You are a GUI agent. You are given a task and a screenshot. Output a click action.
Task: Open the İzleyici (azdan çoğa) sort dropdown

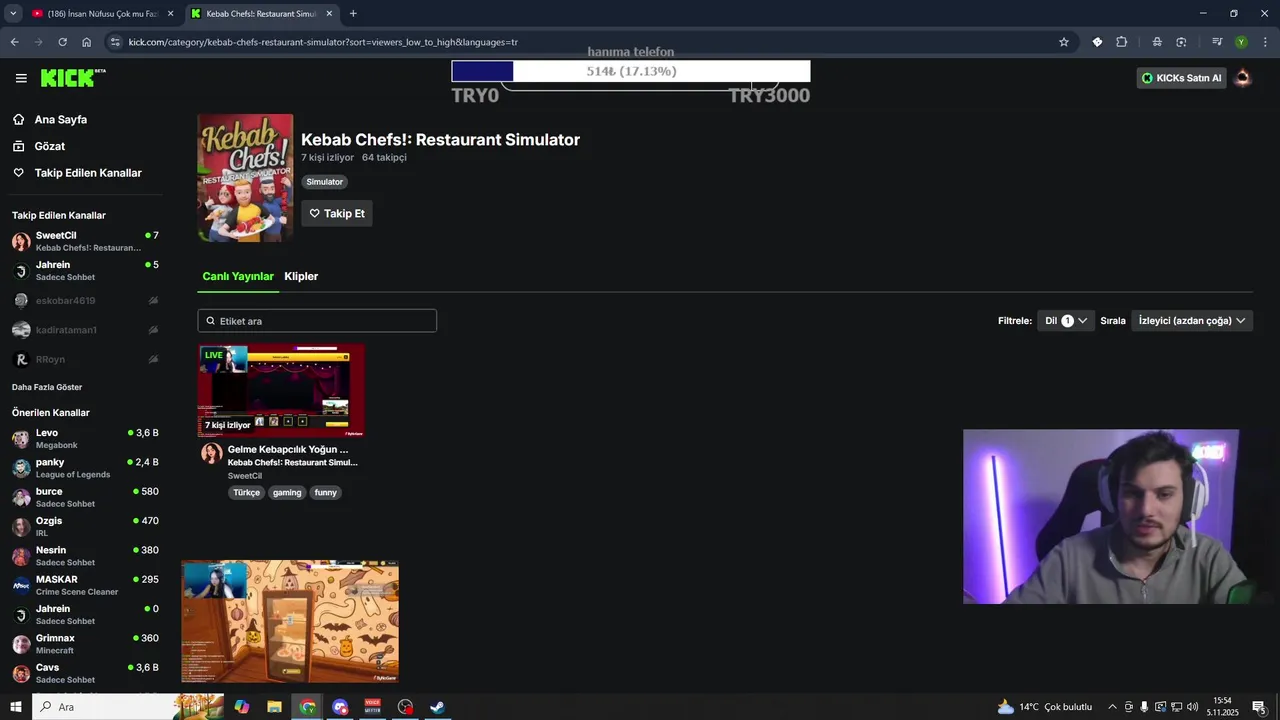[1192, 321]
